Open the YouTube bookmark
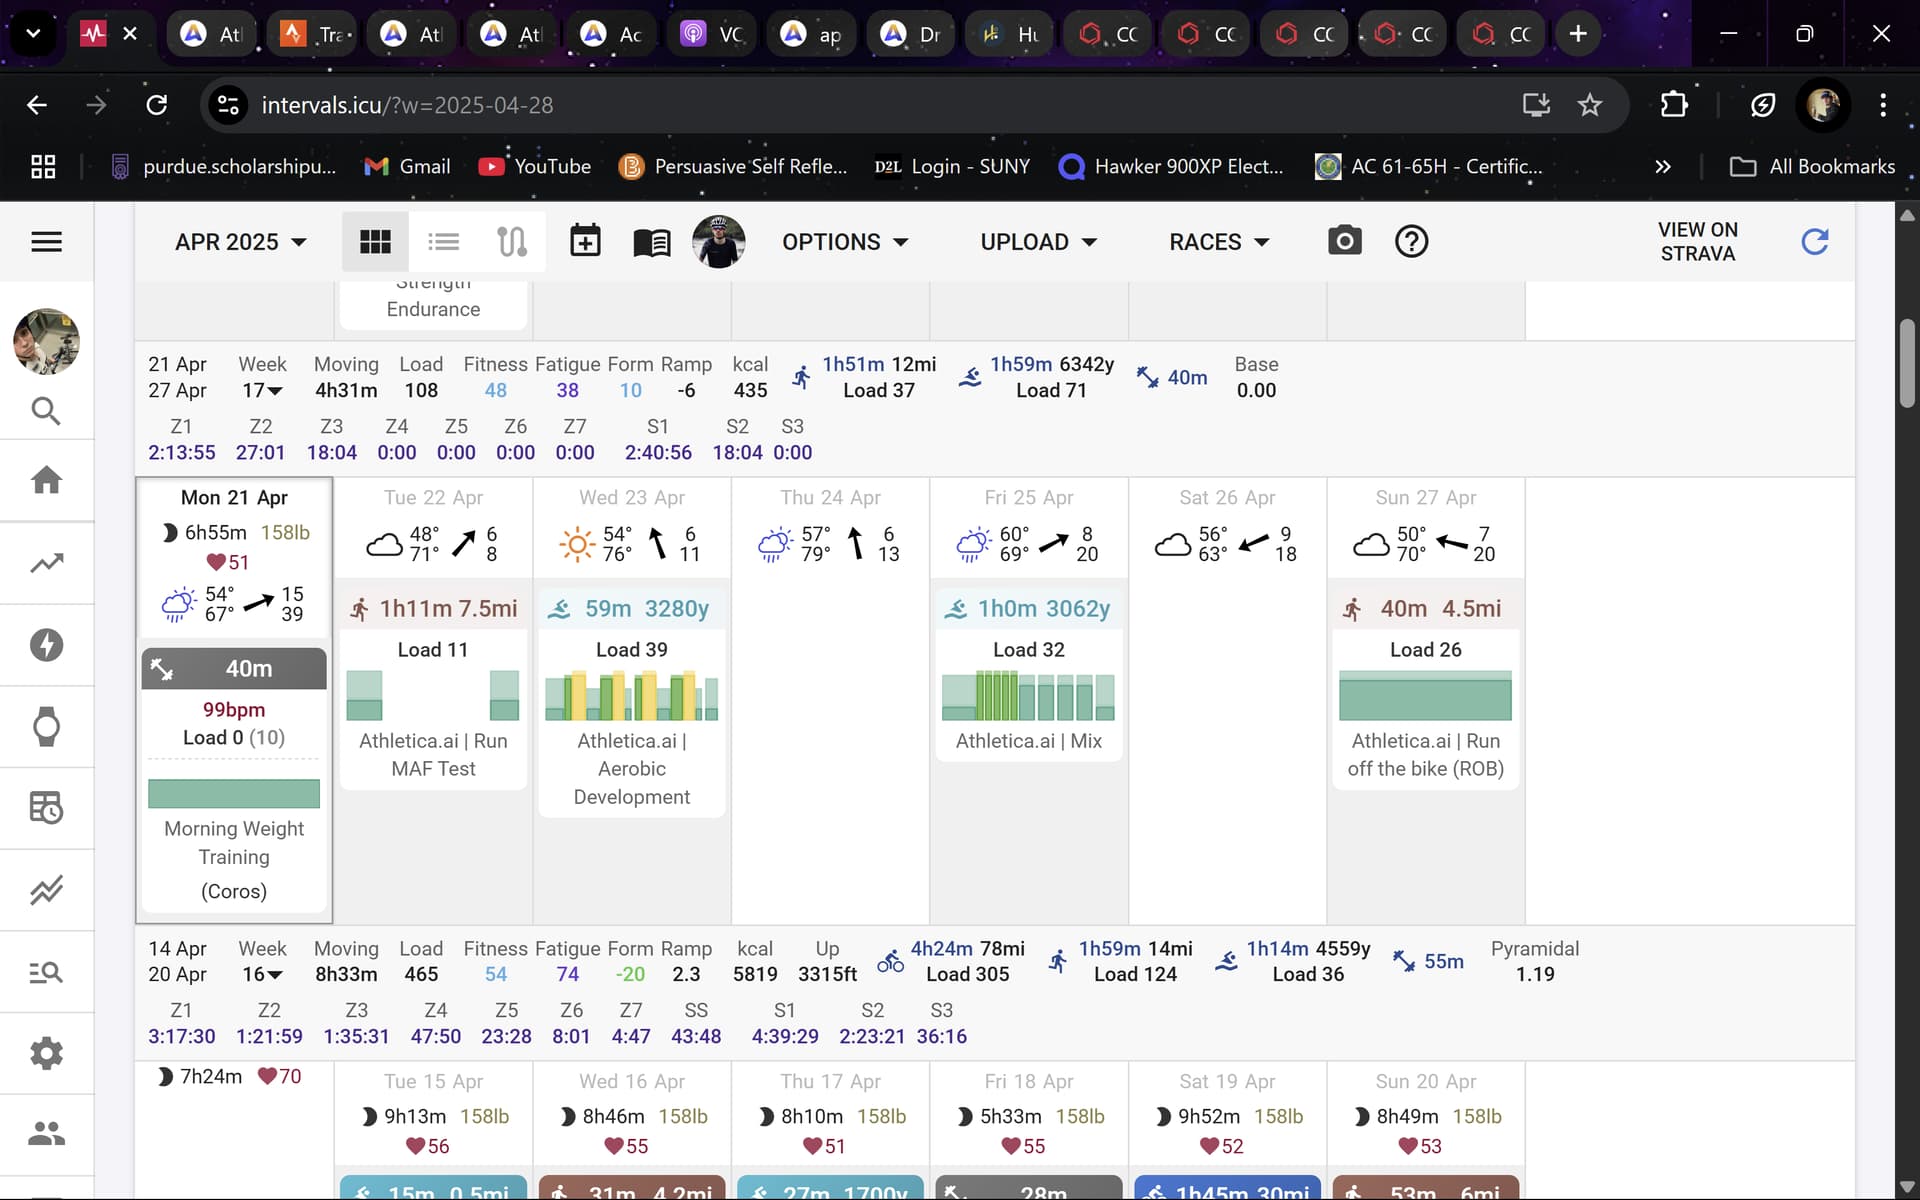Screen dimensions: 1920x1200 click(535, 167)
